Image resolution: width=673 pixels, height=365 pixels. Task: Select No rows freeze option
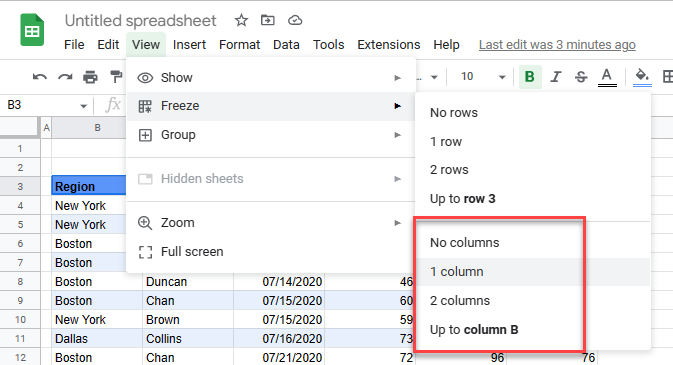pos(534,113)
